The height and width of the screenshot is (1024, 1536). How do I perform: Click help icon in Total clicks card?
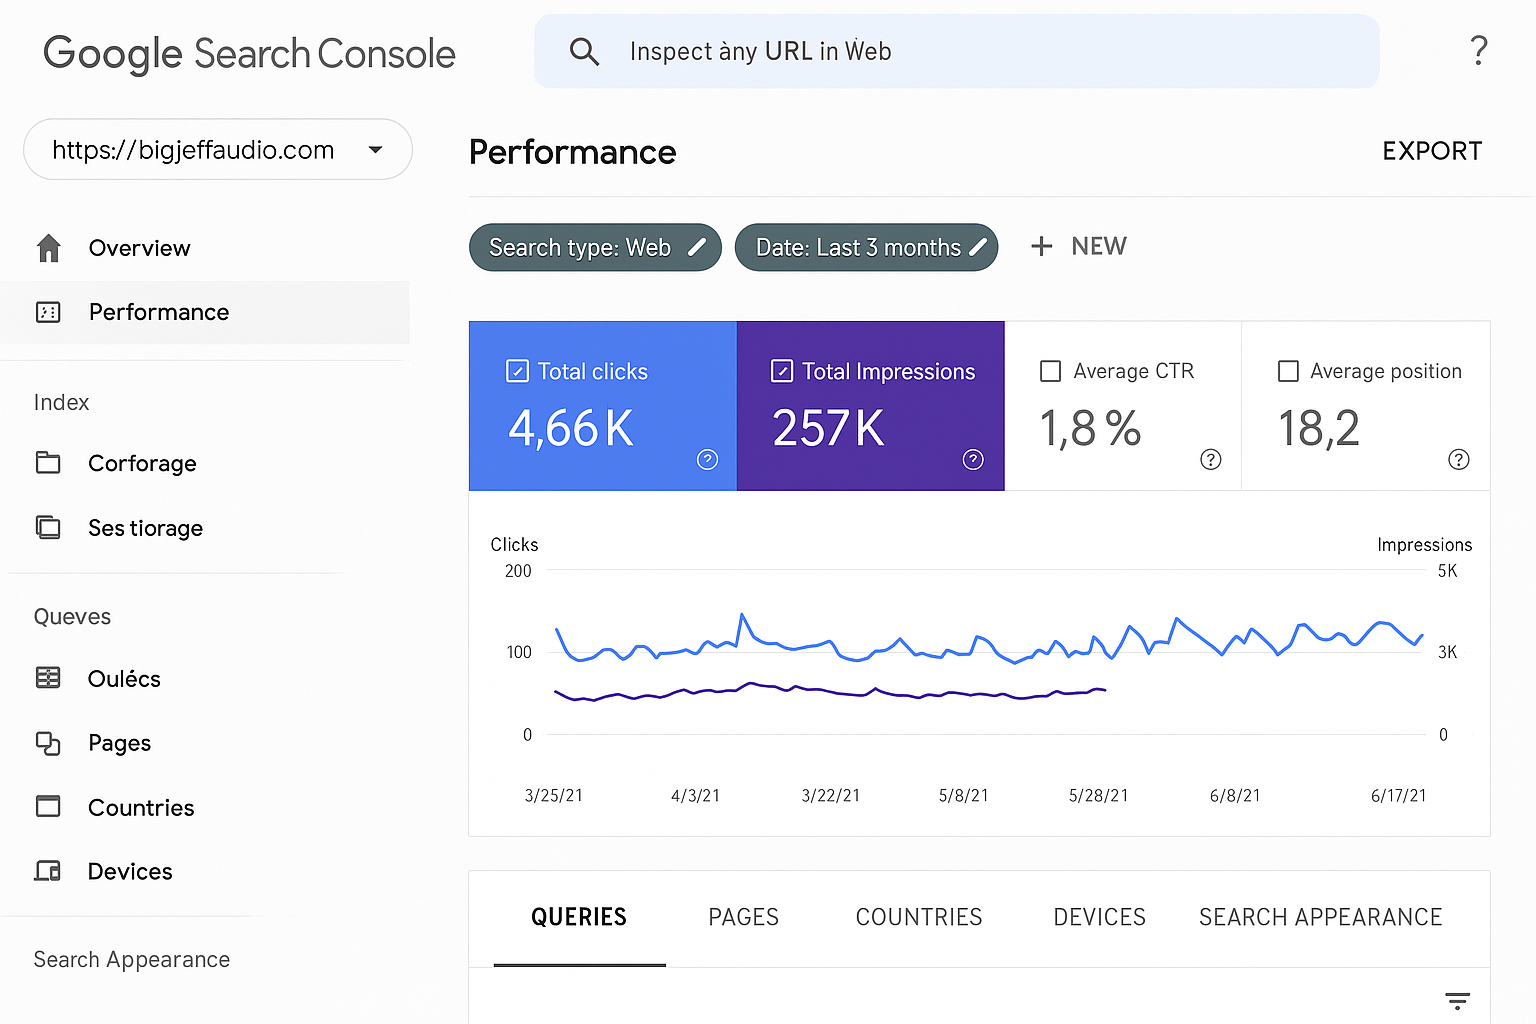707,459
